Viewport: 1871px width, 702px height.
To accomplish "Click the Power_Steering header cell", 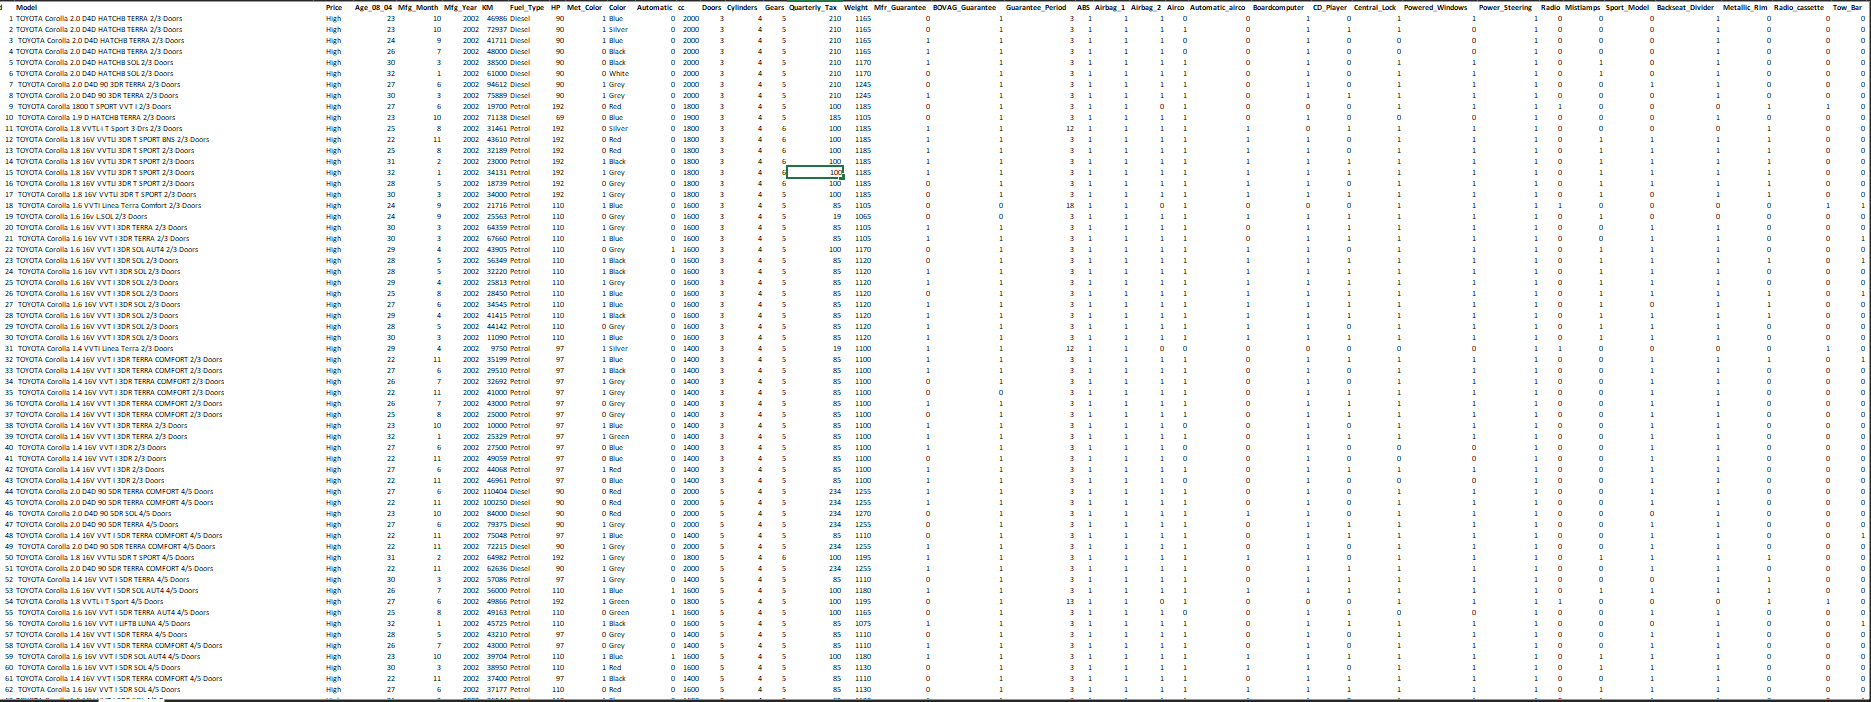I will (1505, 7).
